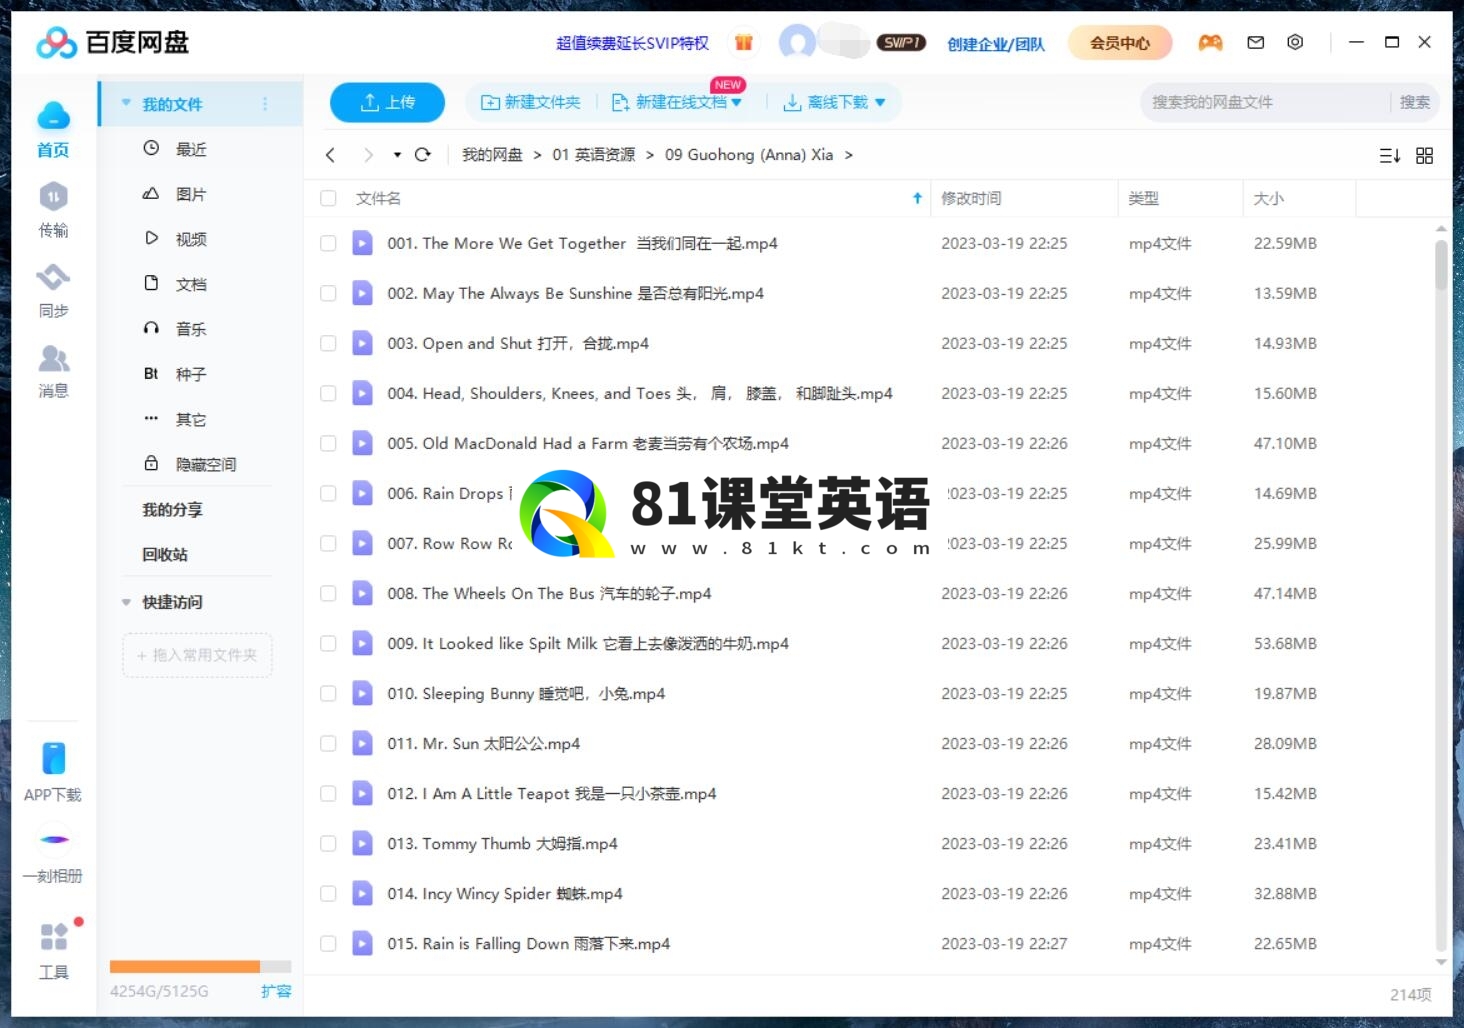
Task: Tick checkbox for 002. May The Always Be Sunshine
Action: click(x=328, y=293)
